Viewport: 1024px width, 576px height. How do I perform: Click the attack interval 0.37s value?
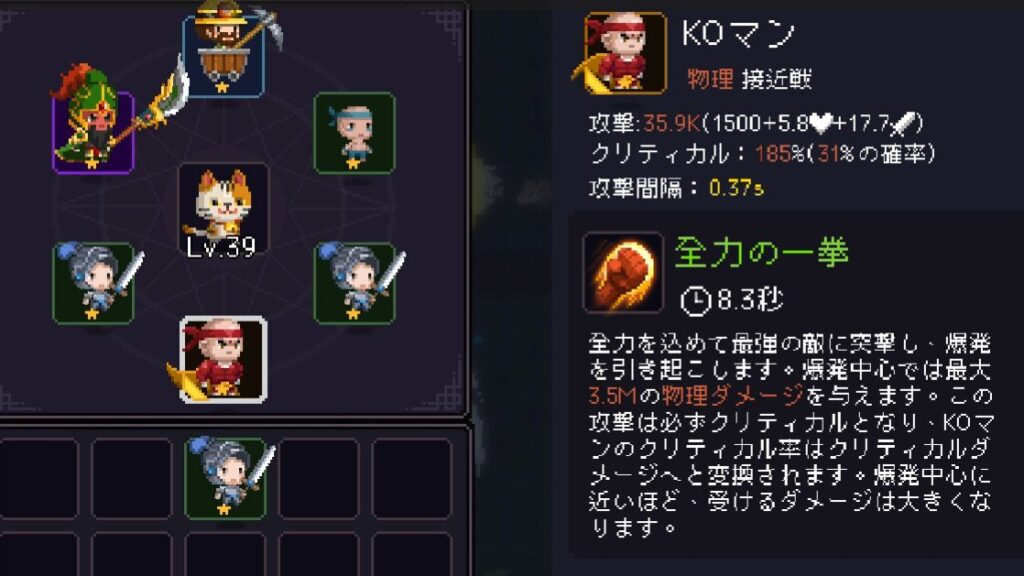pos(736,188)
